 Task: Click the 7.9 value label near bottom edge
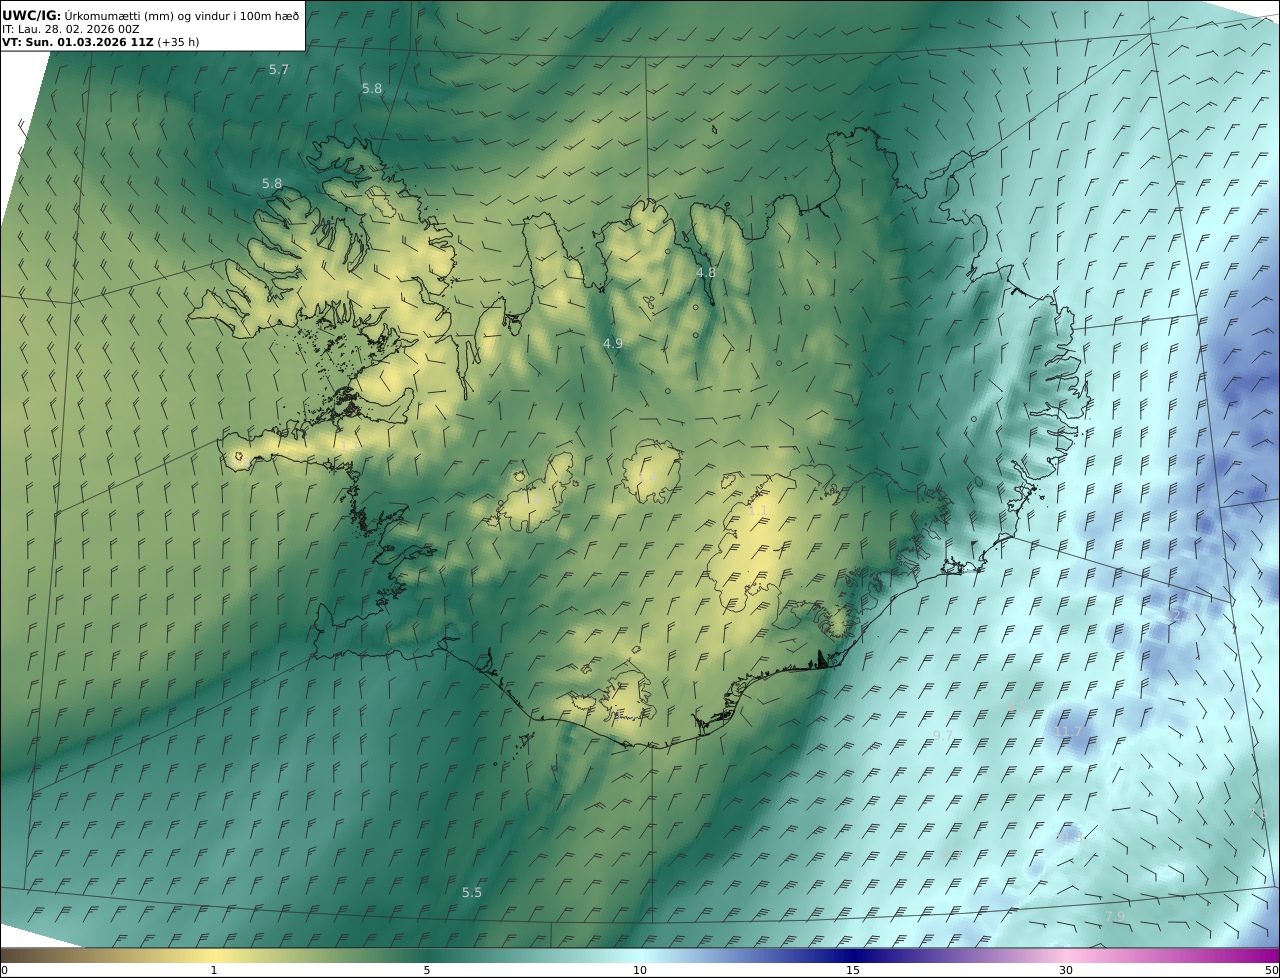1115,916
